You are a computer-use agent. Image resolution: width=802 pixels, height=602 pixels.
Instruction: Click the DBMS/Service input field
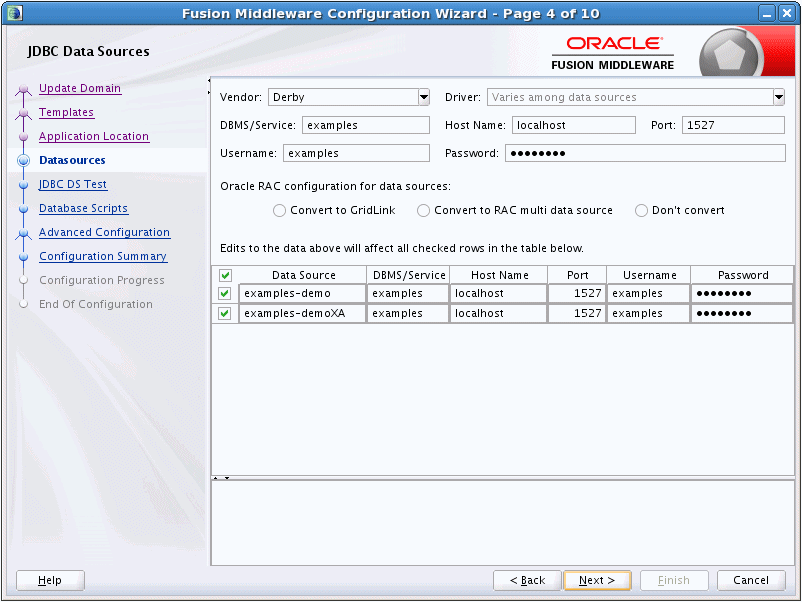click(x=366, y=125)
